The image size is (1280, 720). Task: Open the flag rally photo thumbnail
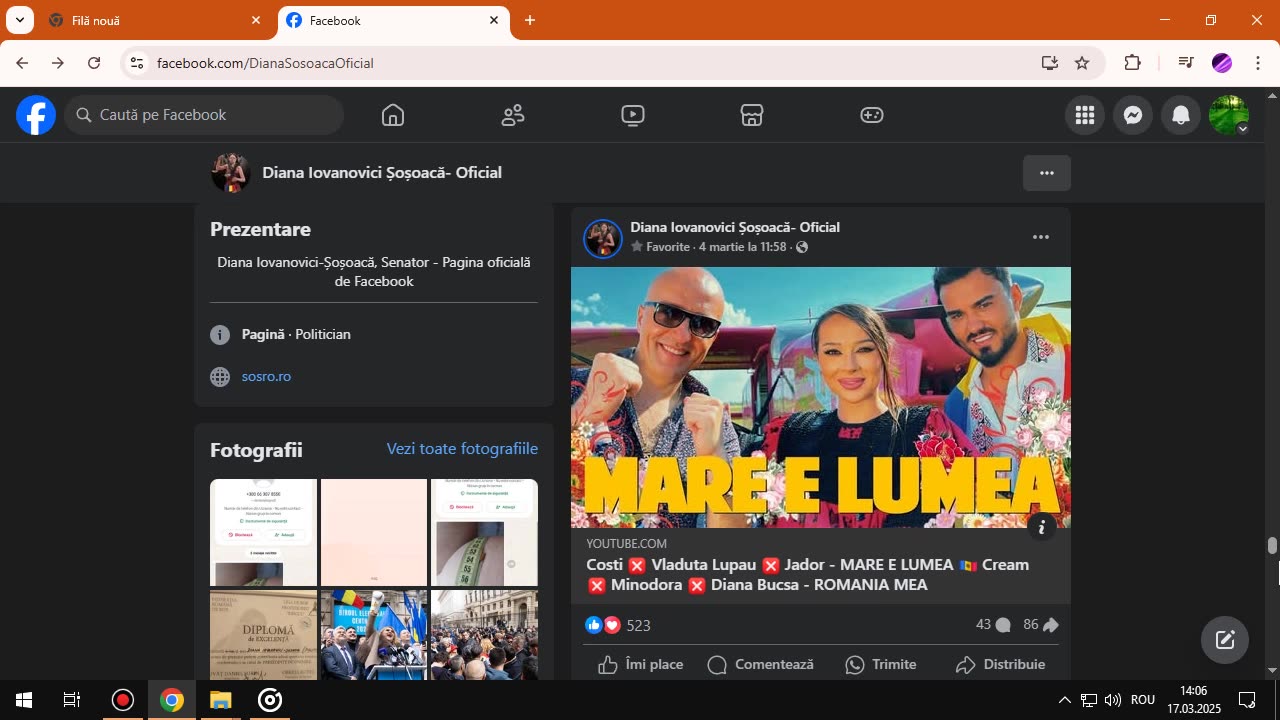pyautogui.click(x=374, y=635)
